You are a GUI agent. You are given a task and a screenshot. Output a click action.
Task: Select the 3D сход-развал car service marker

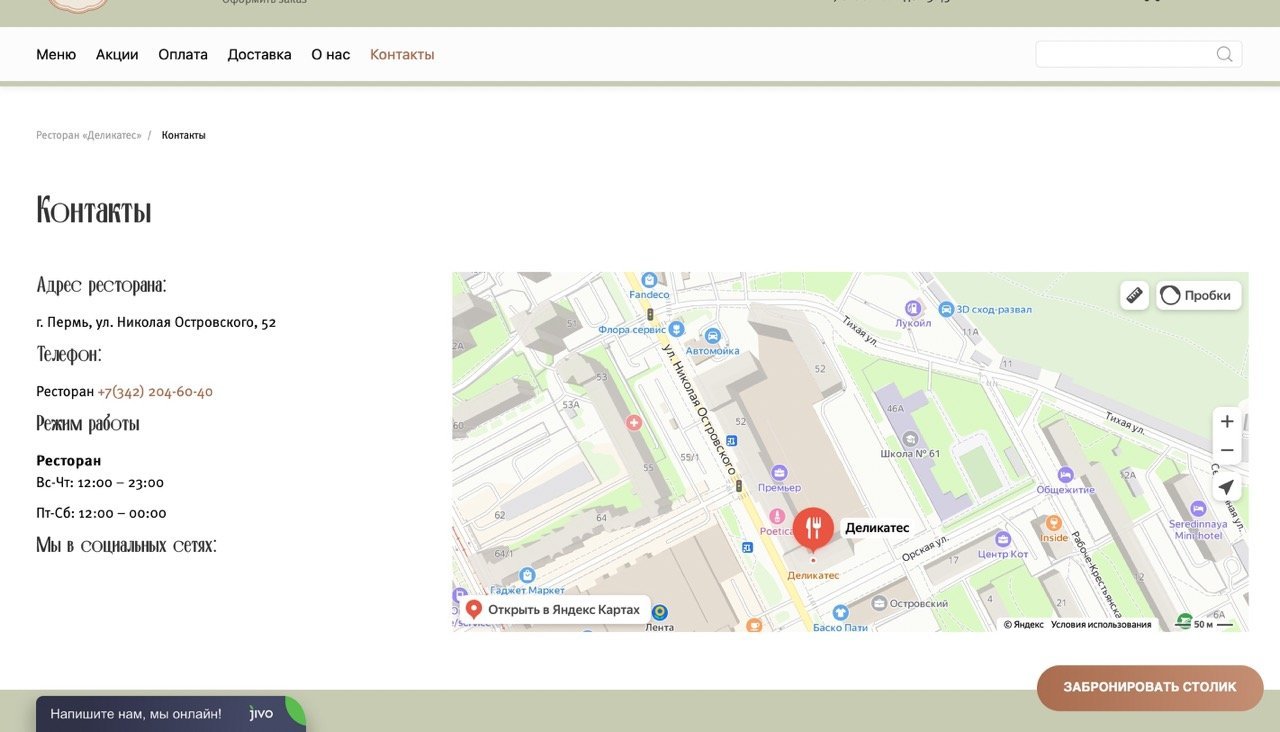point(947,309)
